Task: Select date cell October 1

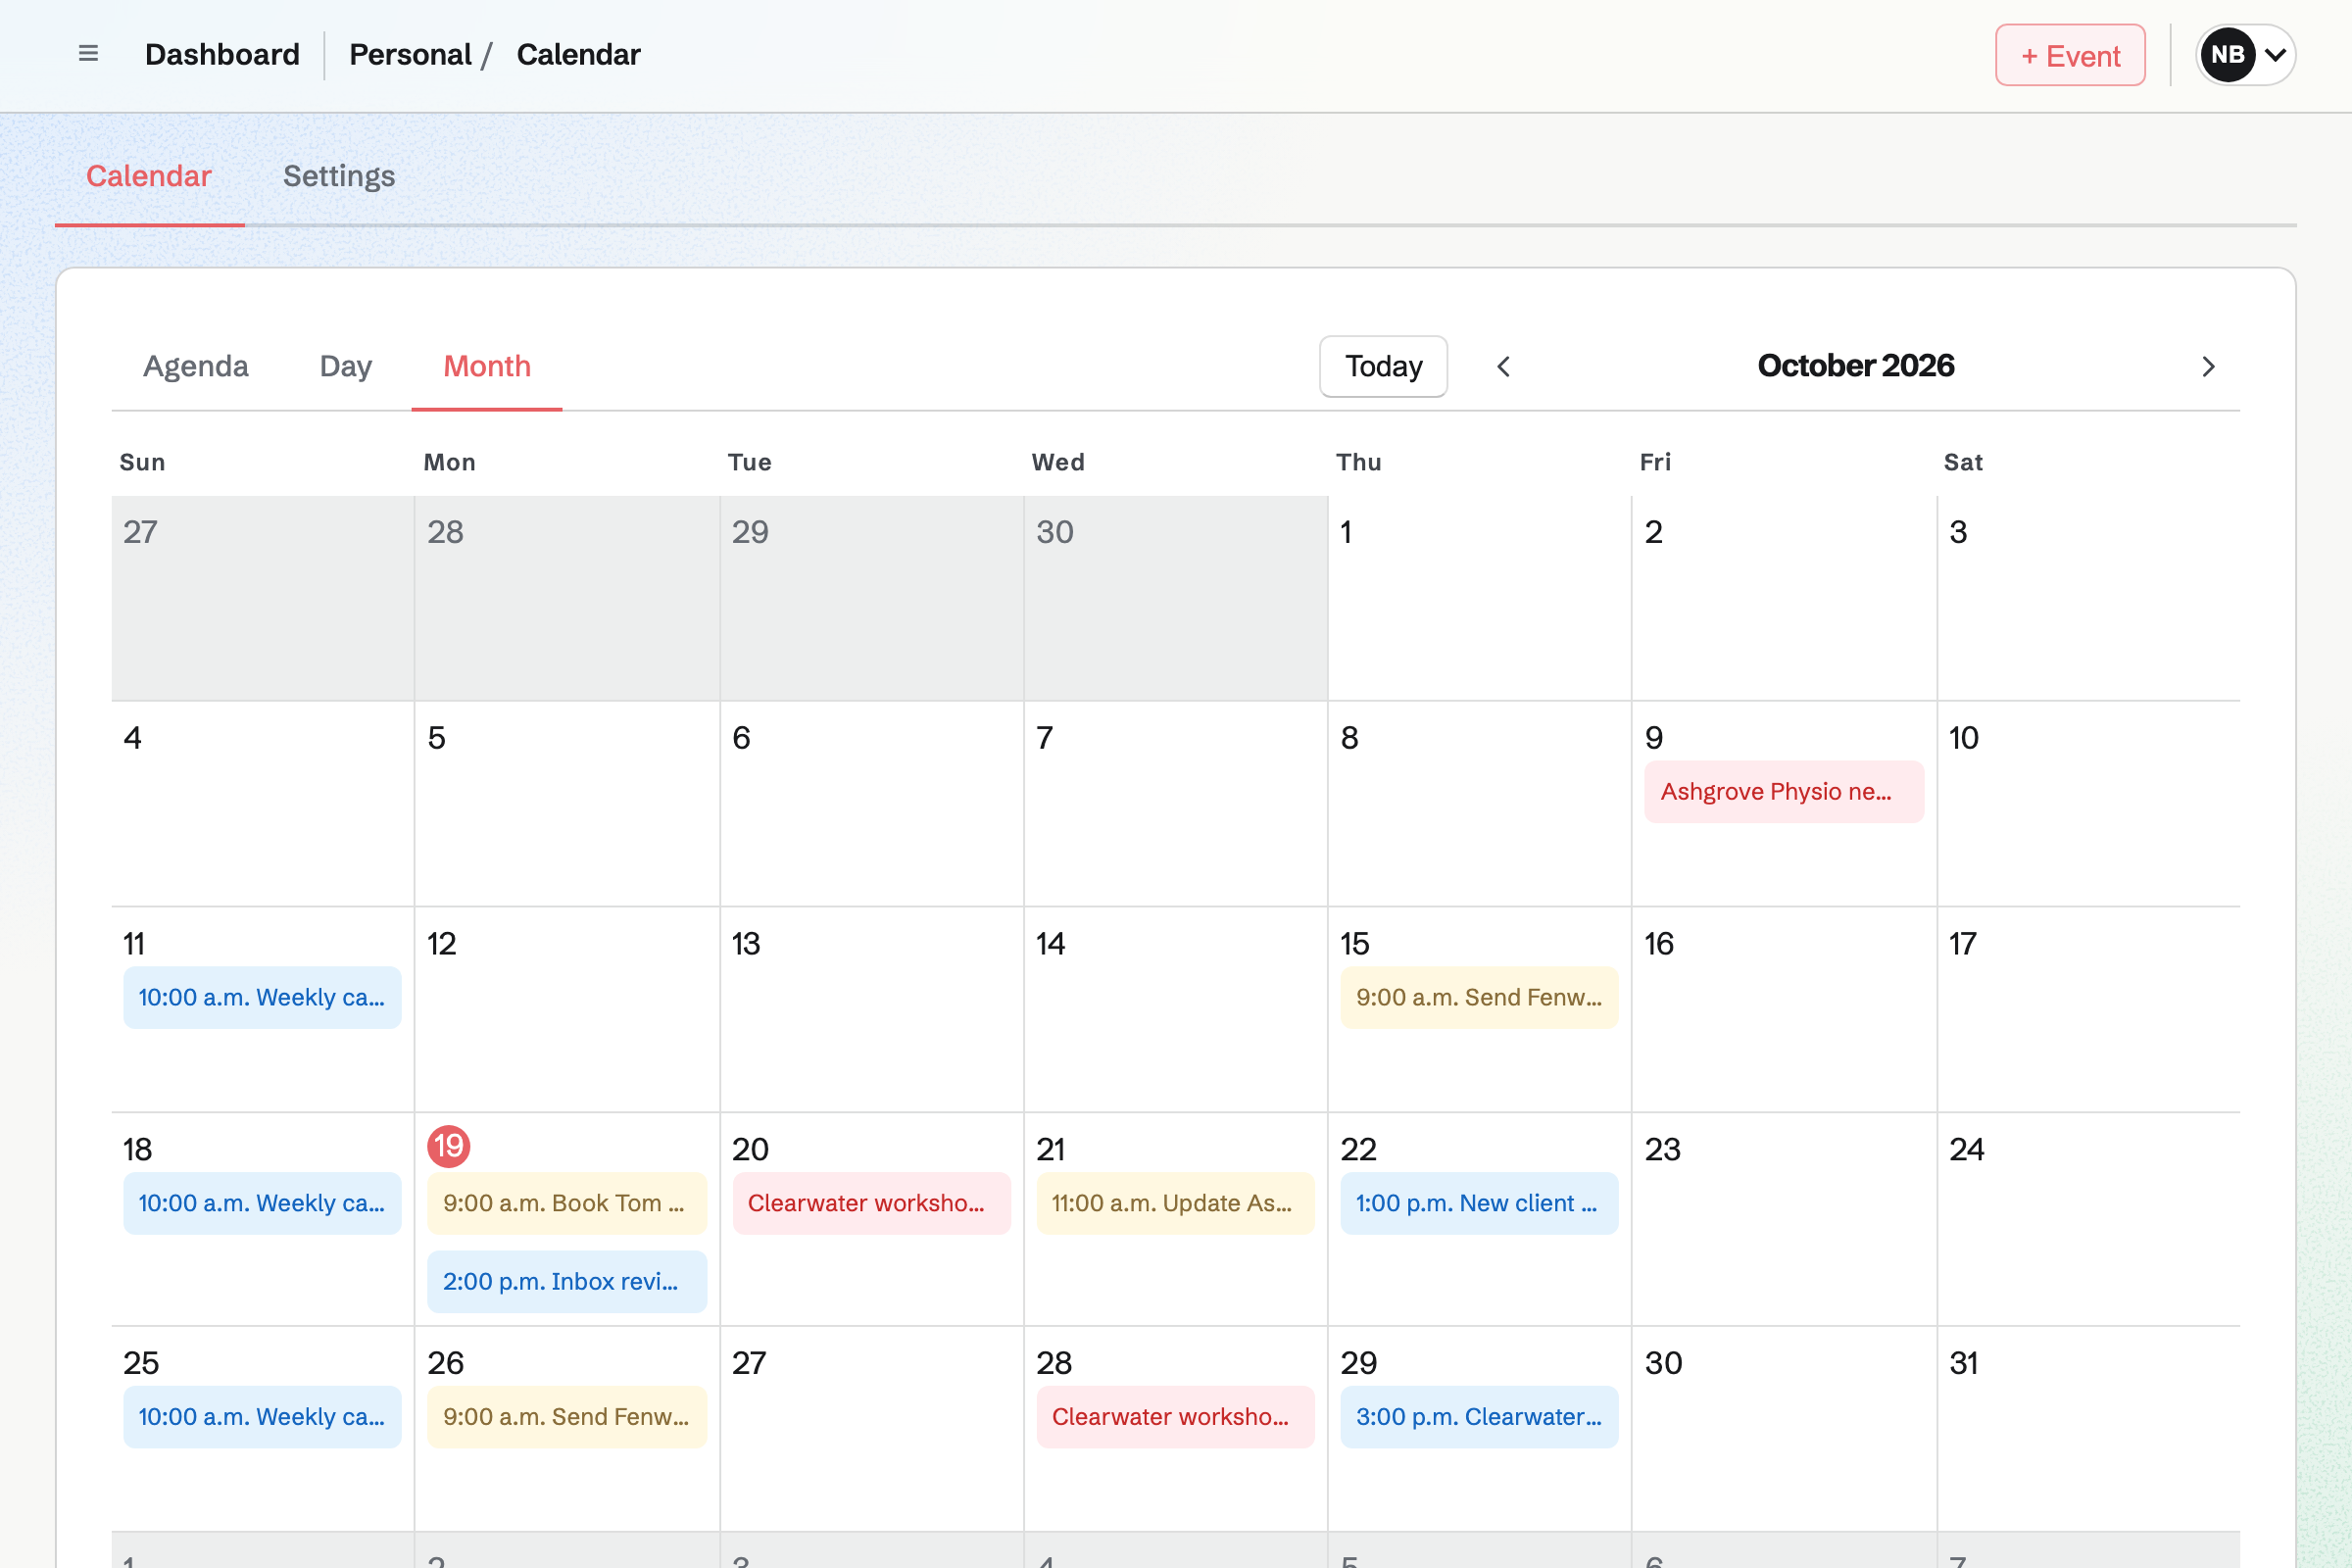Action: point(1480,599)
